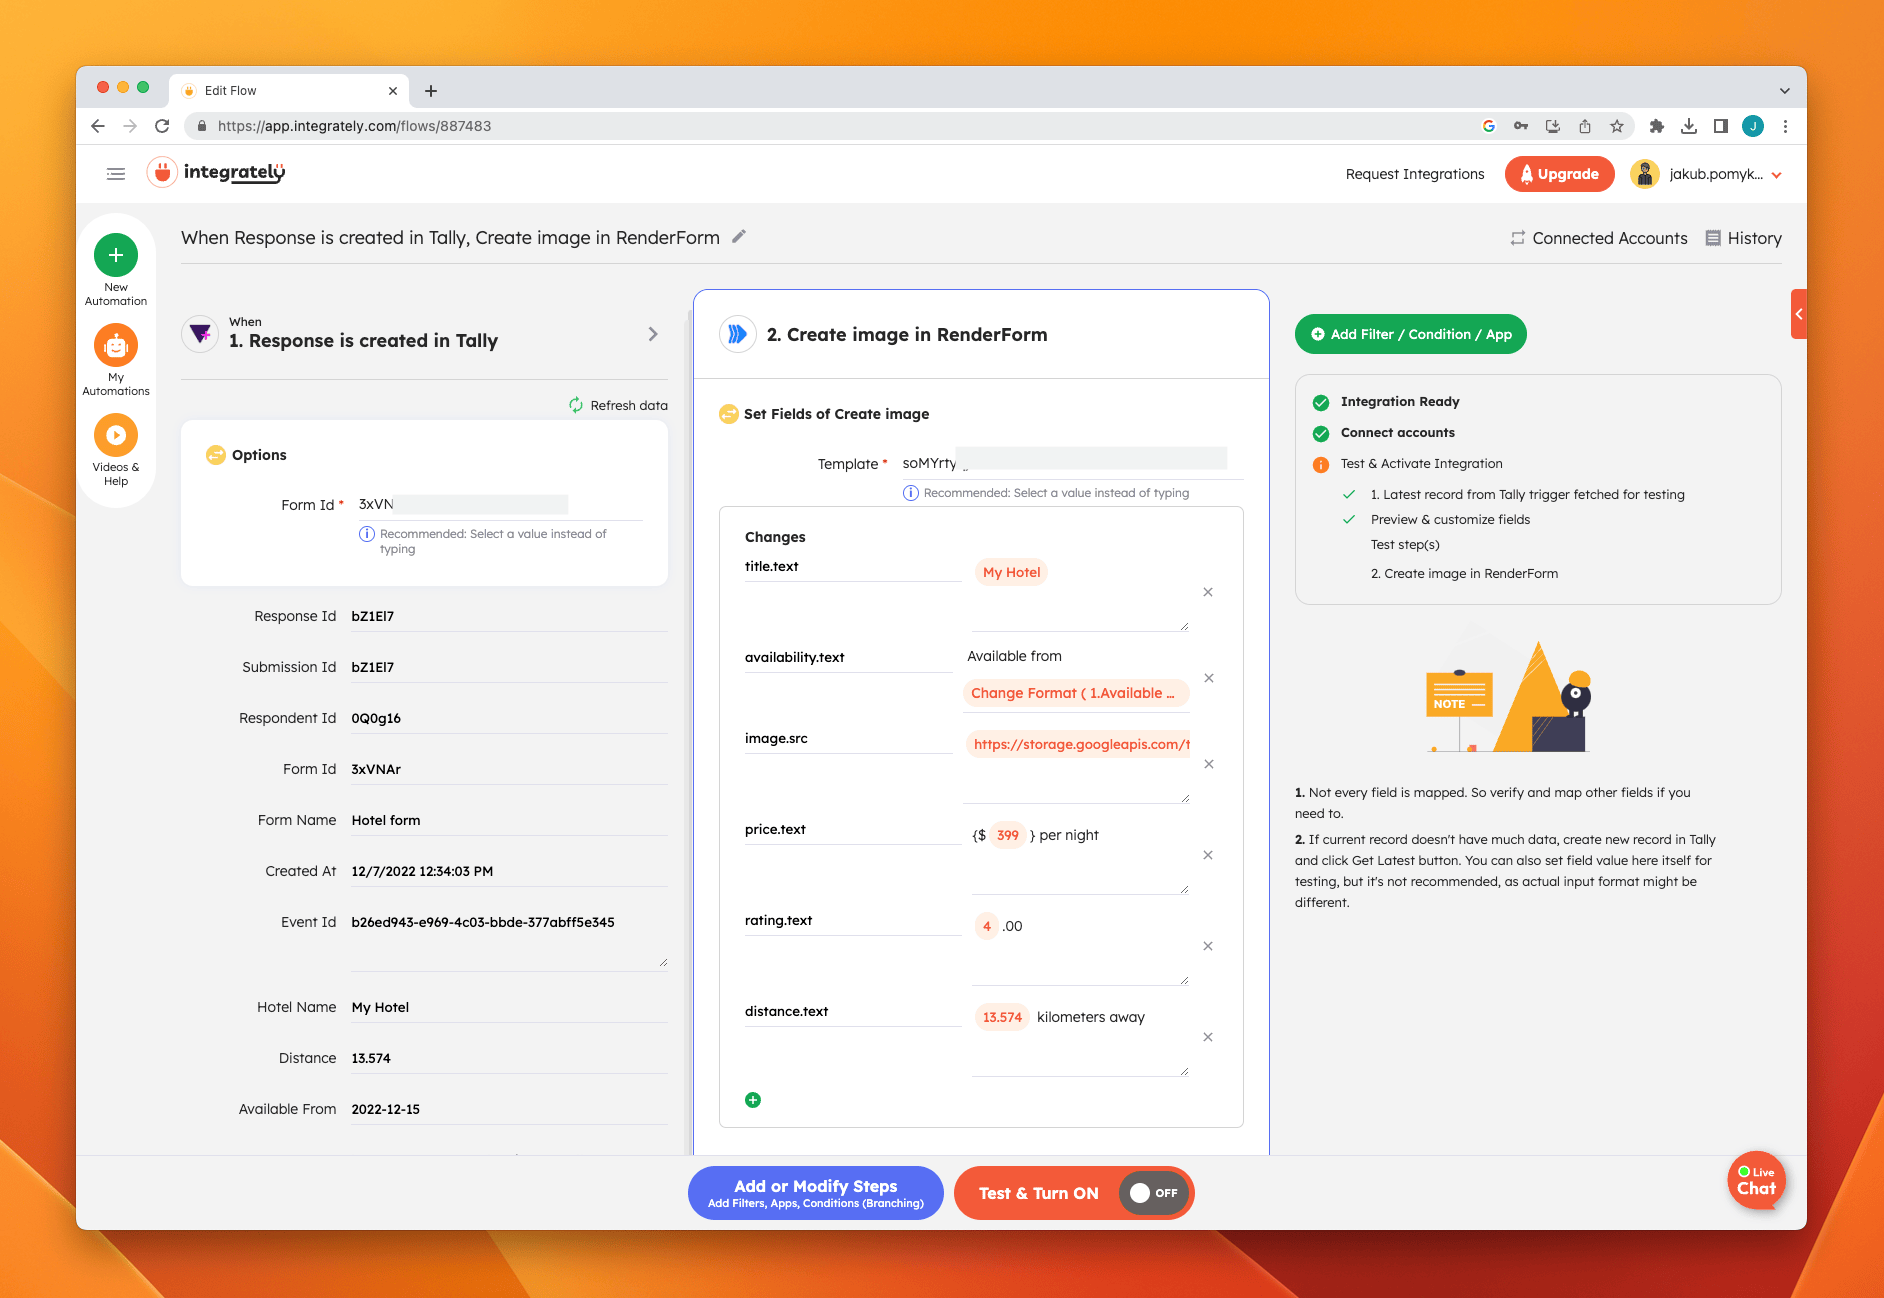Viewport: 1884px width, 1298px height.
Task: Open the Live Chat bubble
Action: pos(1756,1181)
